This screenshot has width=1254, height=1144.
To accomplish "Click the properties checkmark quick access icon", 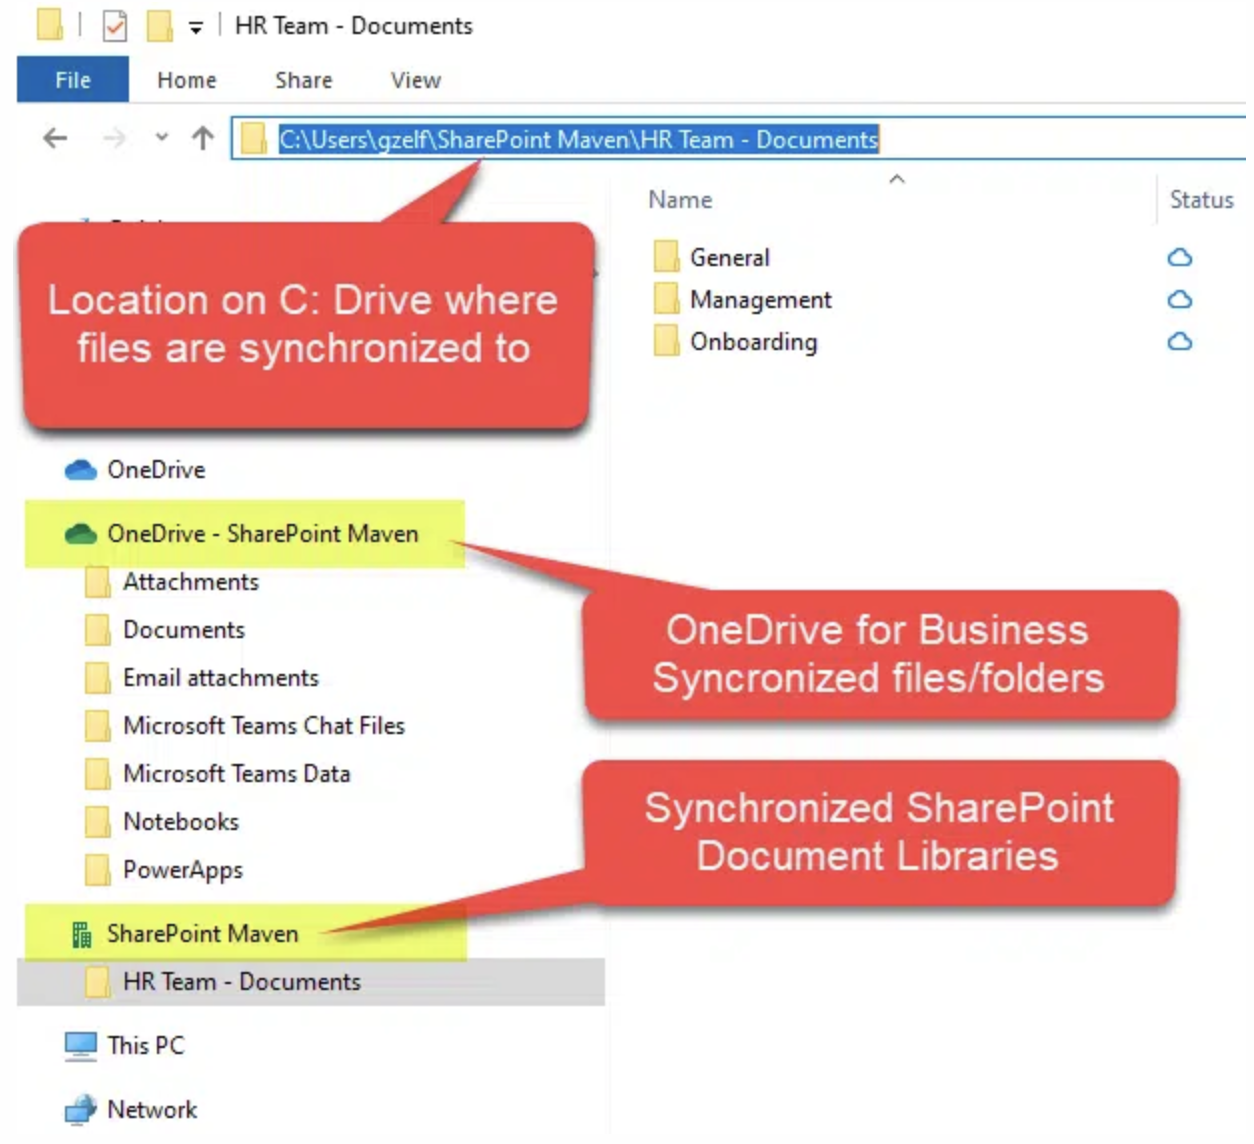I will tap(115, 26).
